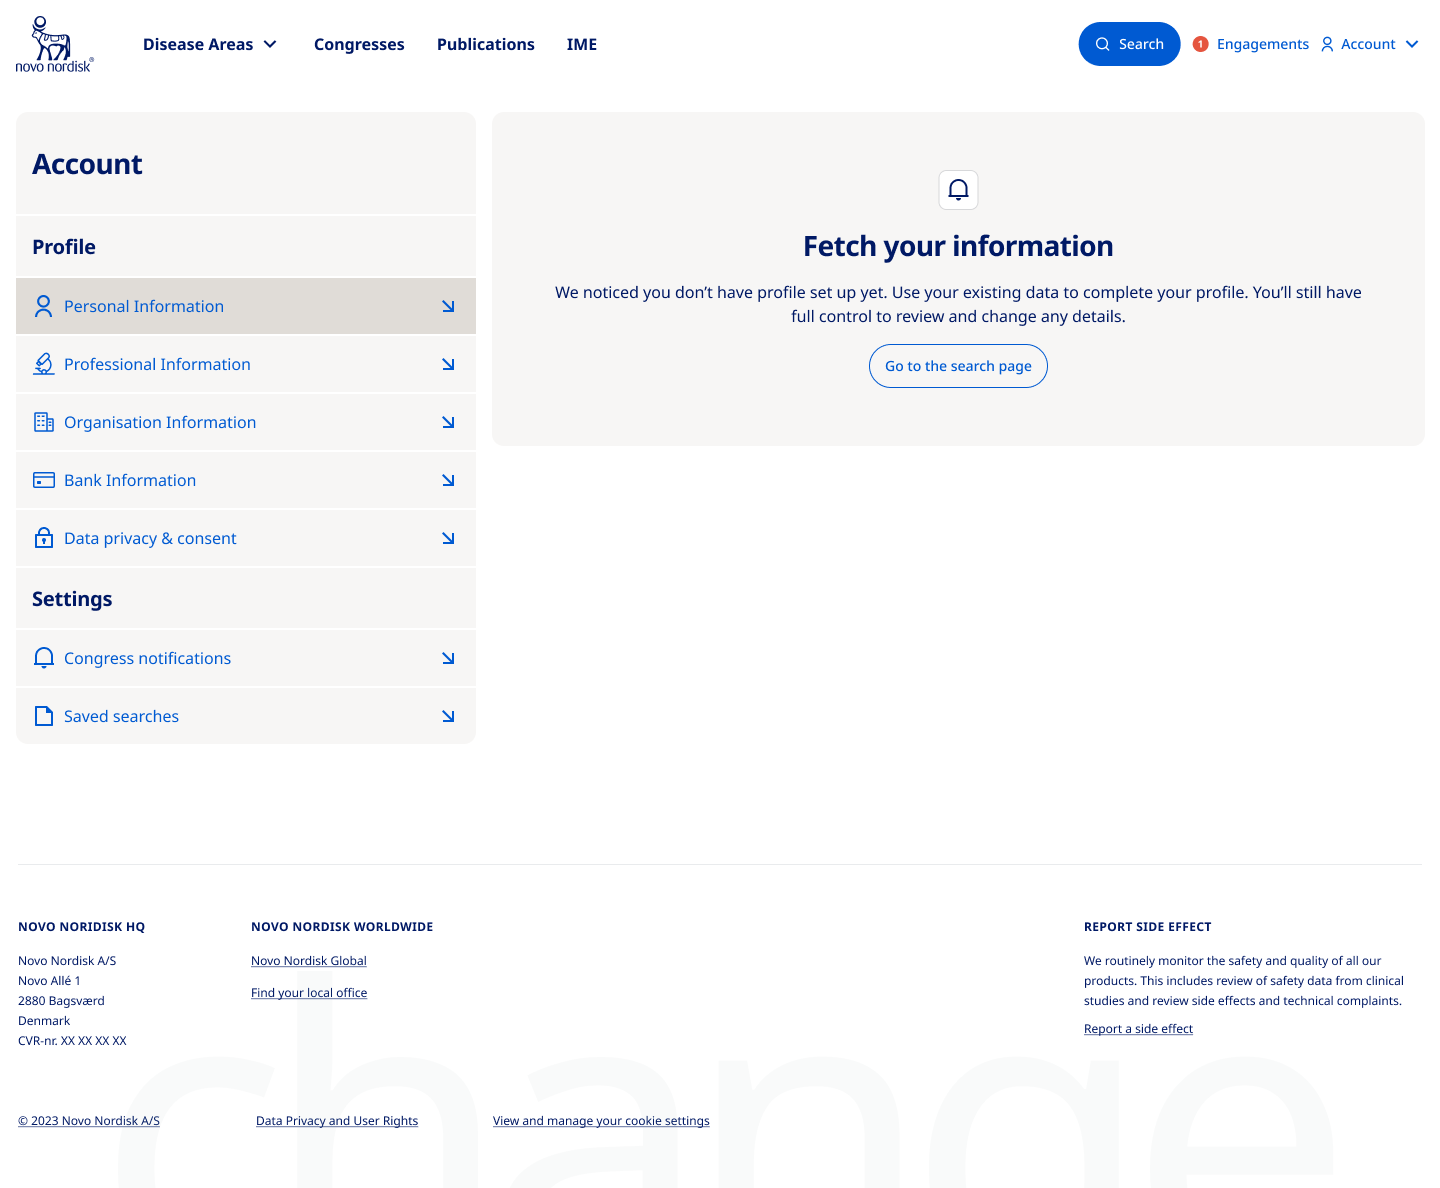The image size is (1440, 1188).
Task: Open Professional Information section
Action: click(246, 364)
